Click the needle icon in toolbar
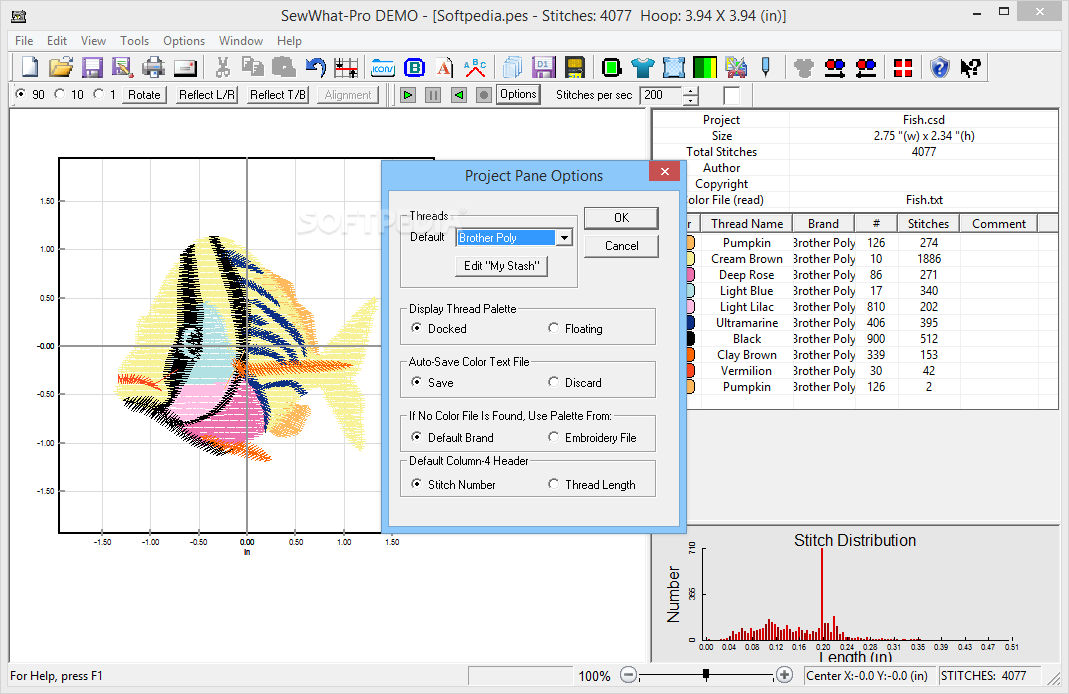The width and height of the screenshot is (1069, 694). tap(765, 68)
